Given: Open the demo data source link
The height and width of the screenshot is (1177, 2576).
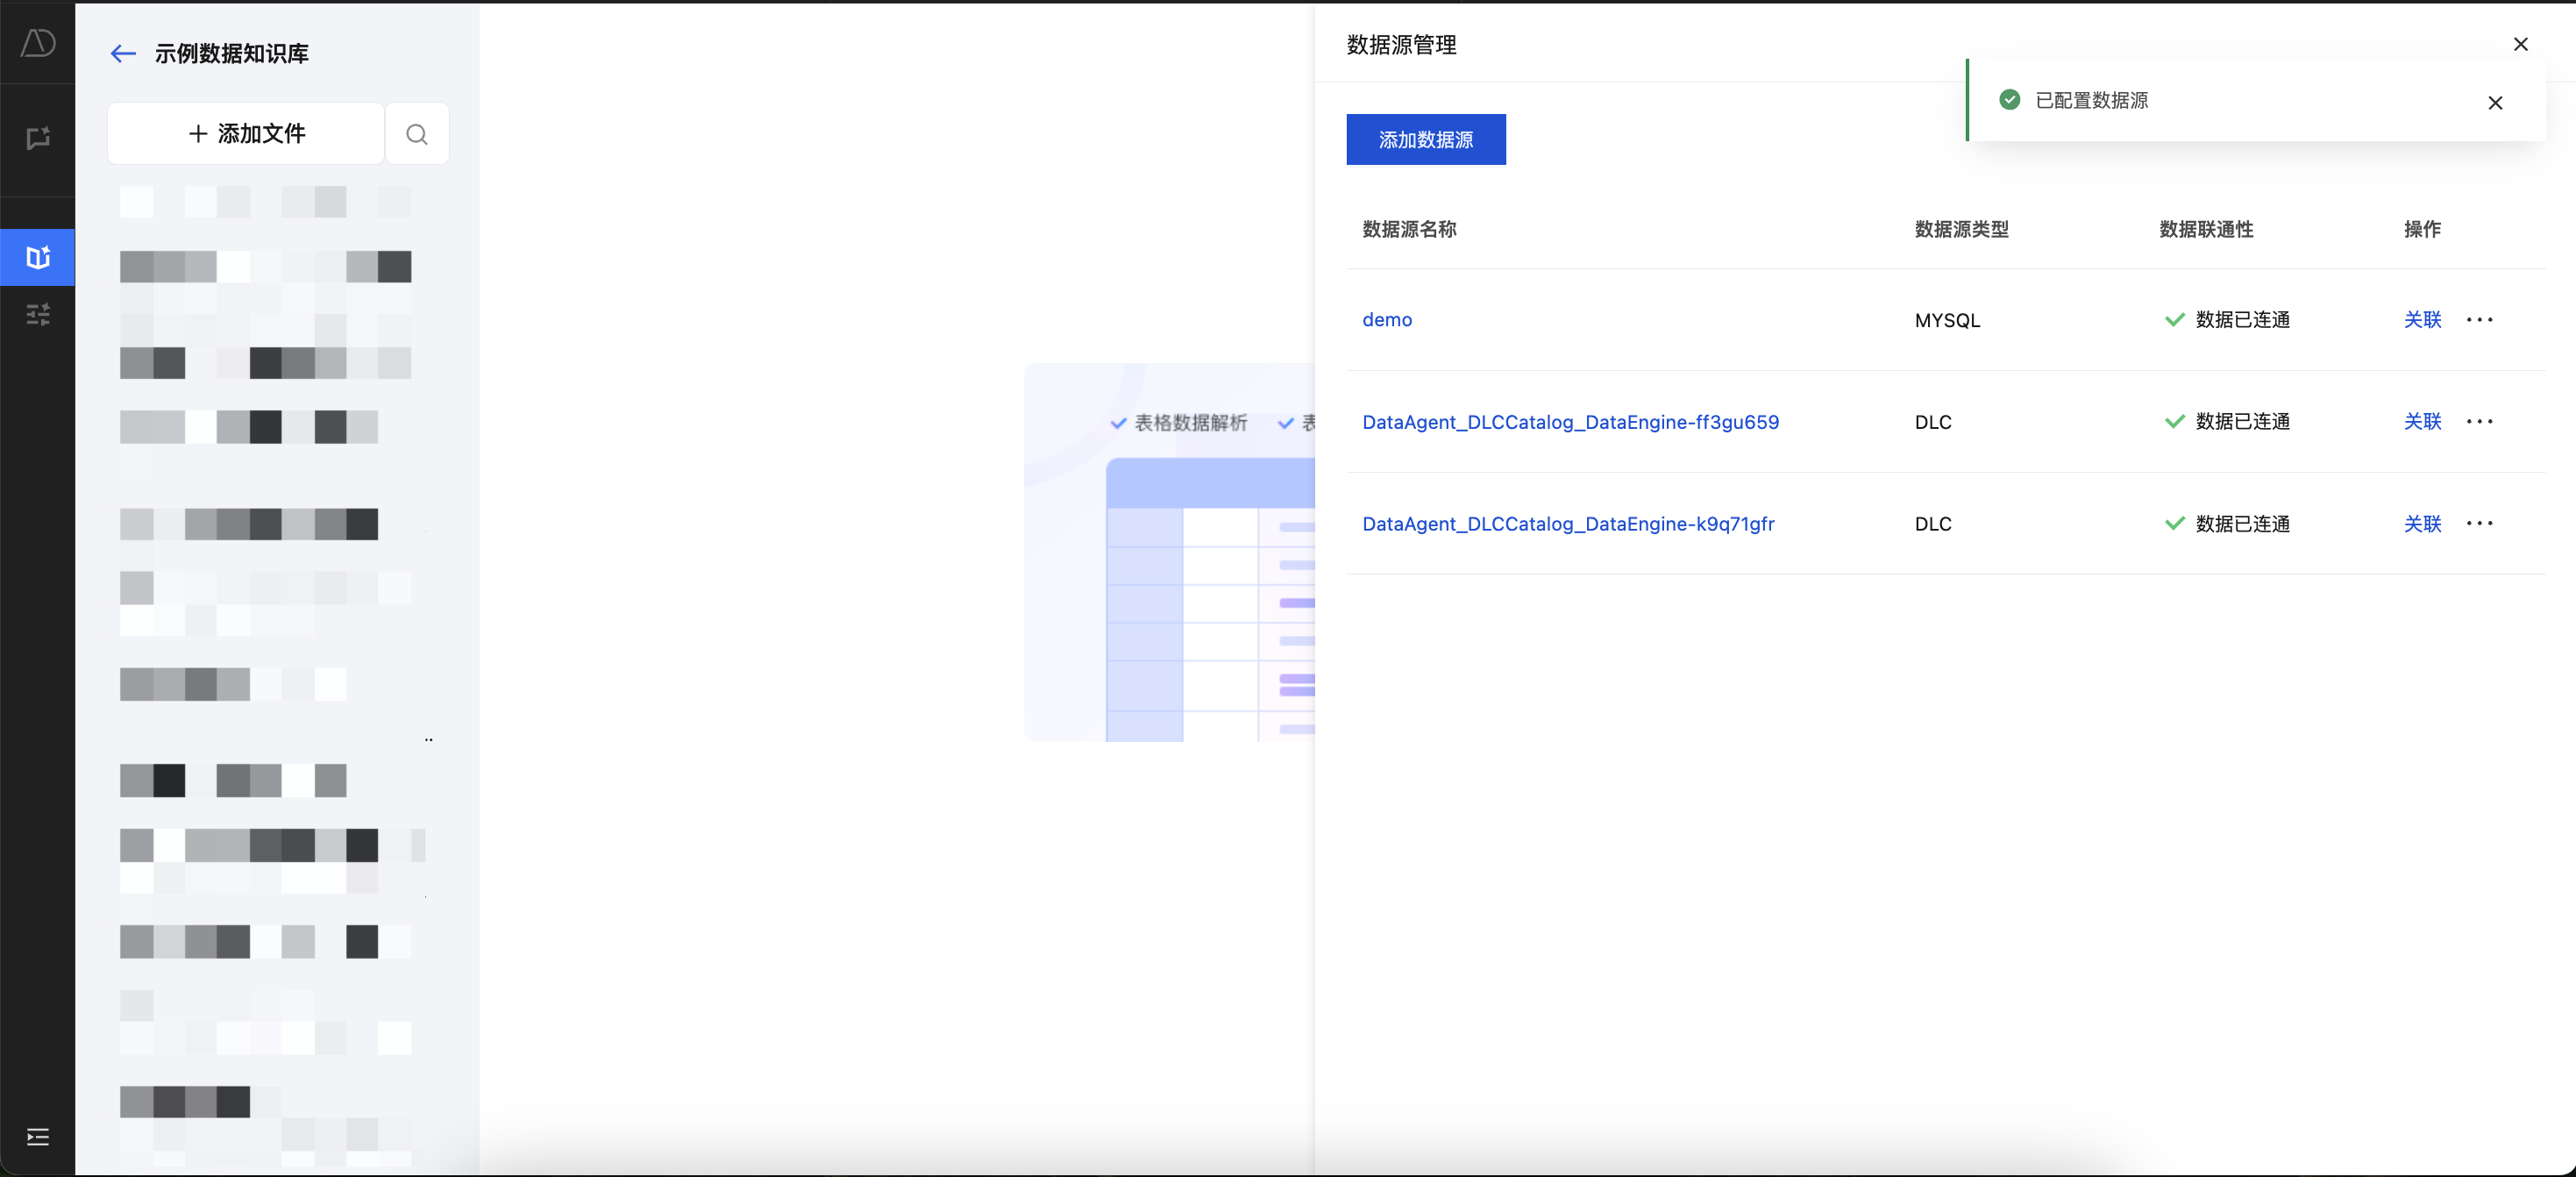Looking at the screenshot, I should coord(1386,320).
